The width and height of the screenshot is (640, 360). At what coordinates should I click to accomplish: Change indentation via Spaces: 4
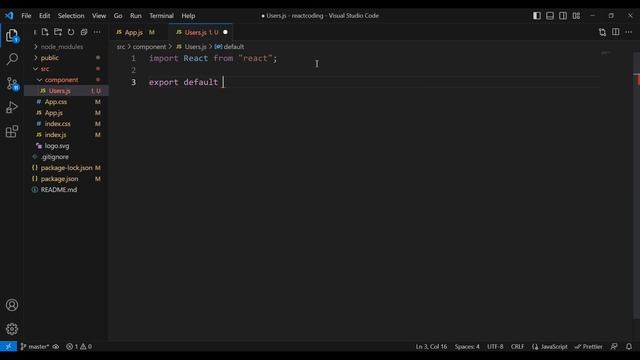pos(467,347)
